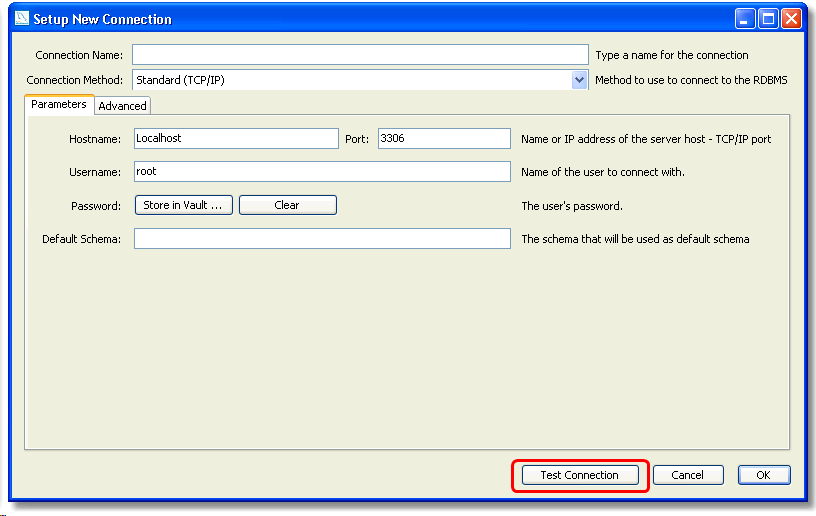Image resolution: width=816 pixels, height=516 pixels.
Task: Run Test Connection
Action: pyautogui.click(x=580, y=475)
